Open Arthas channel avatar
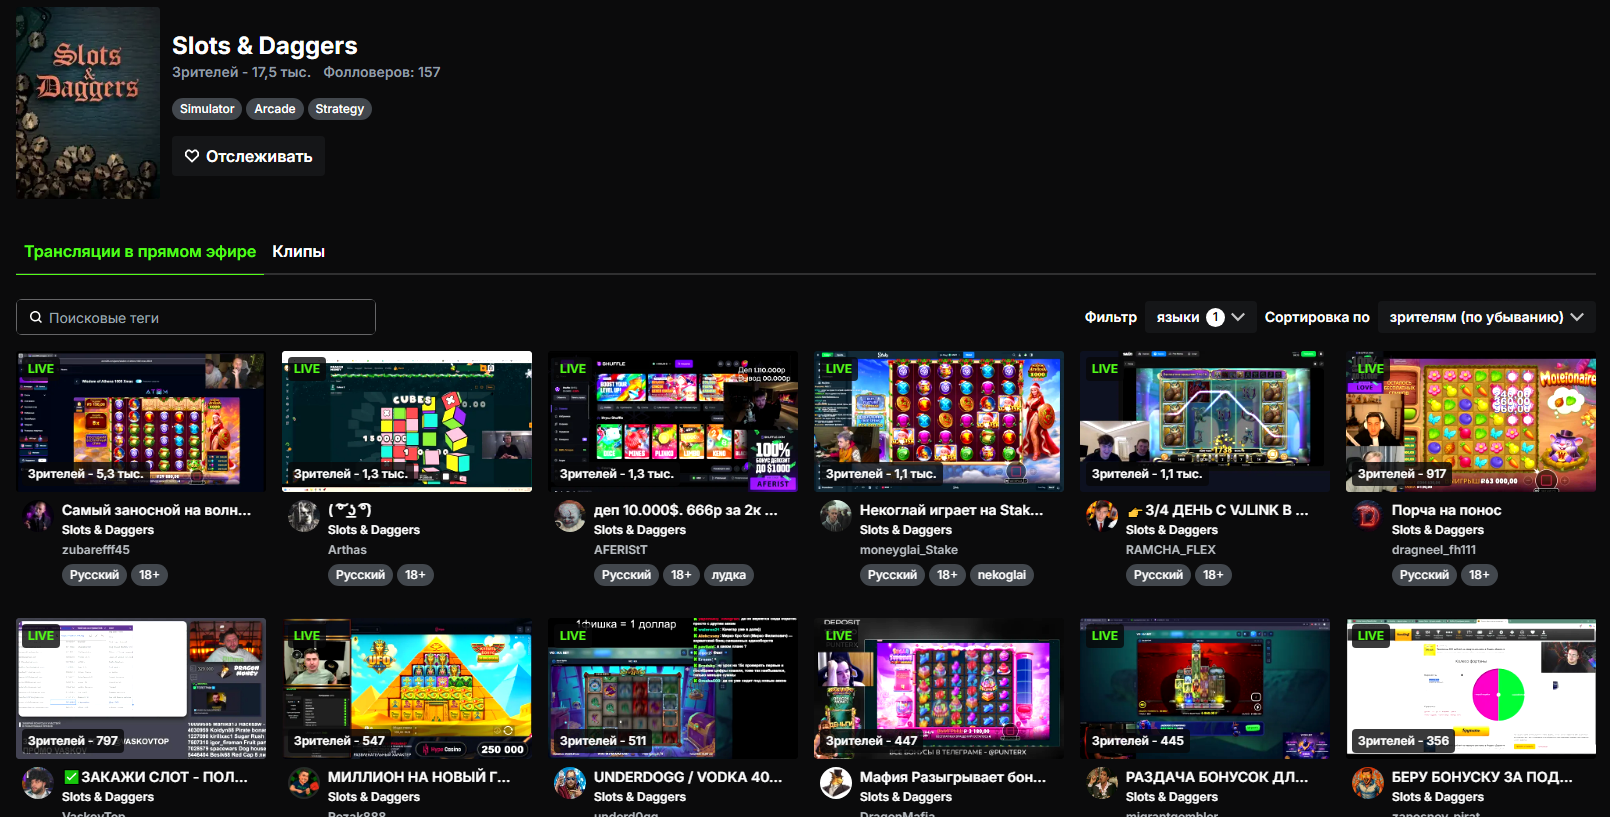The height and width of the screenshot is (817, 1610). (304, 516)
